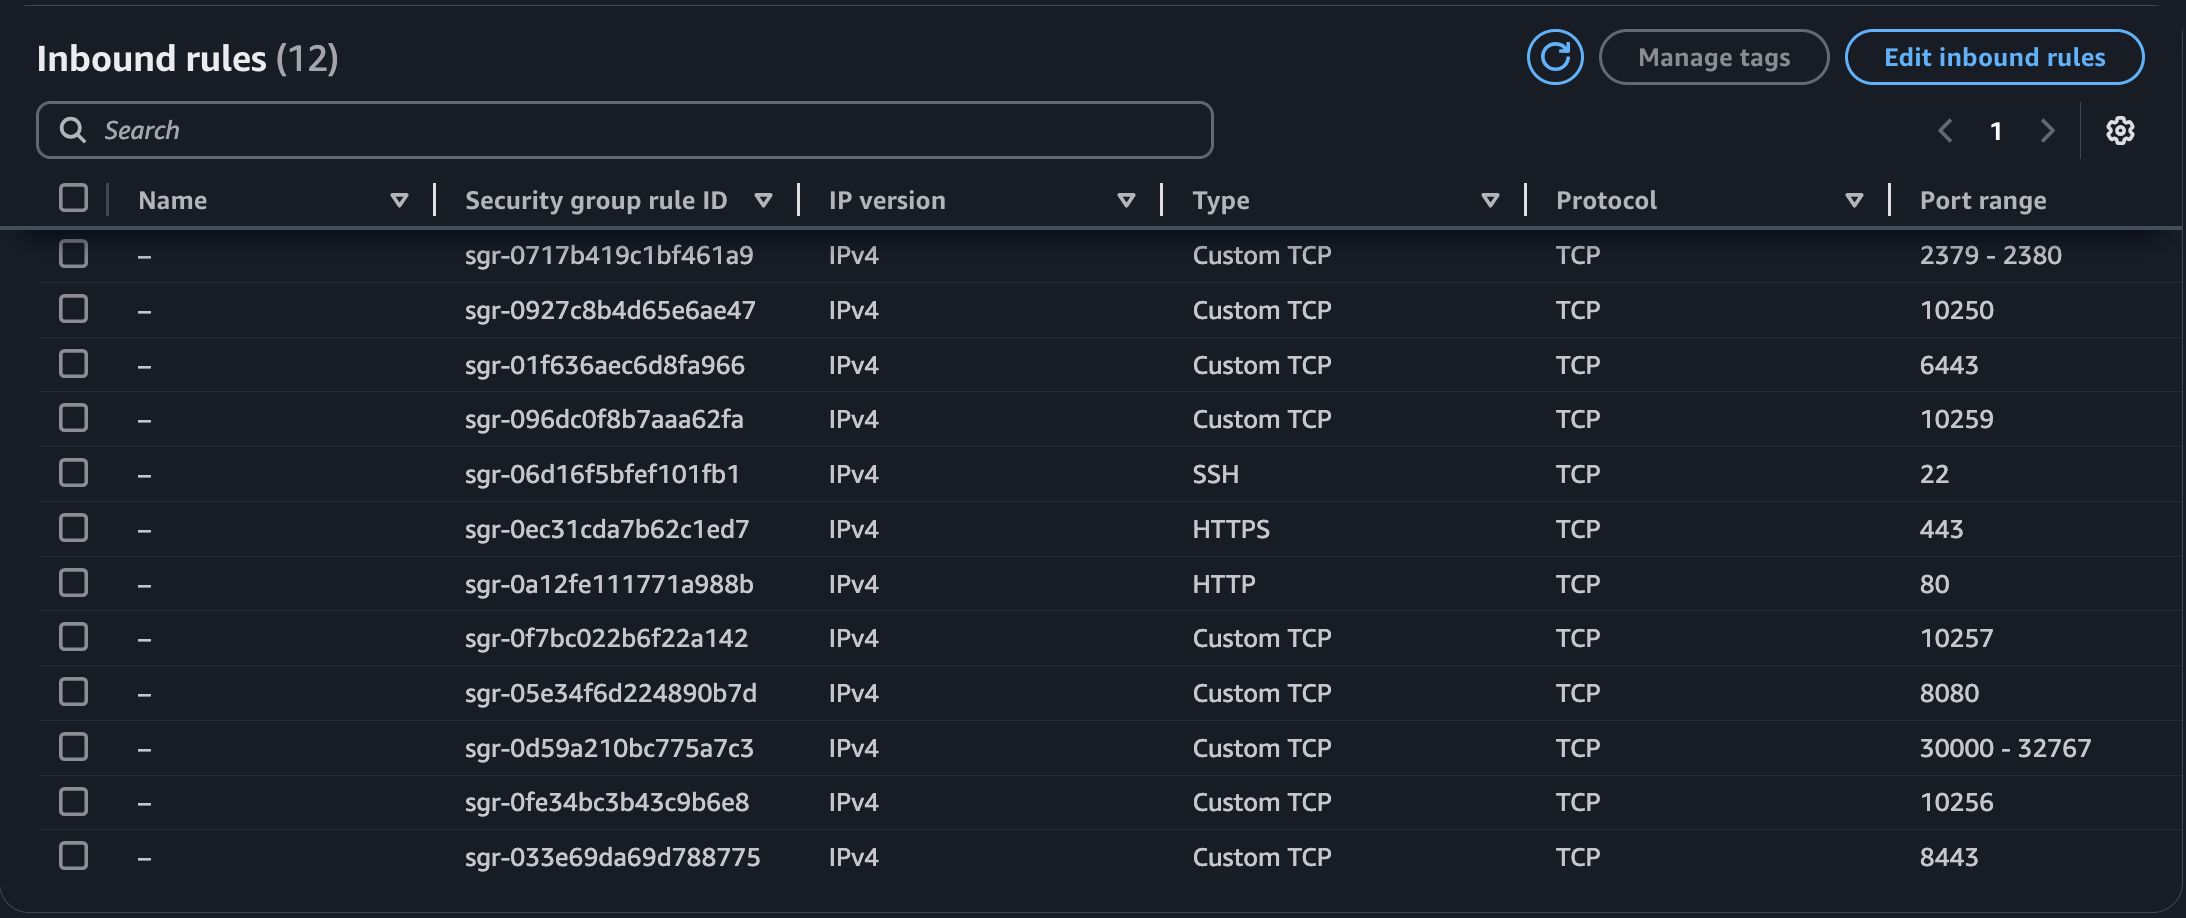
Task: Select the HTTPS rule checkbox
Action: 73,527
